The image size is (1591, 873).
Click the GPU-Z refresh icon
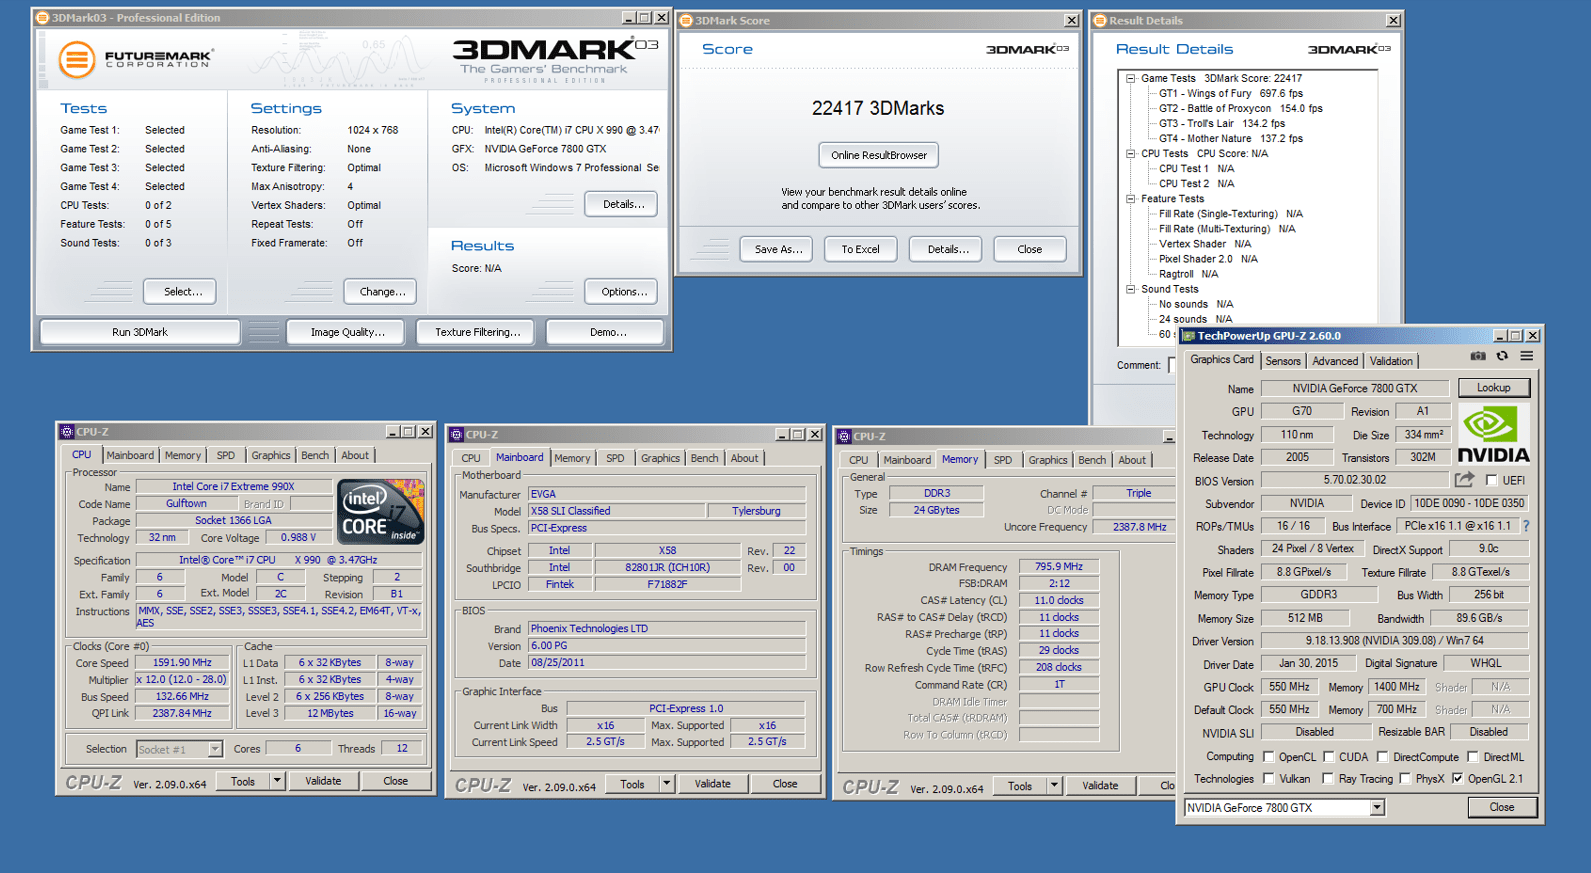pyautogui.click(x=1502, y=356)
